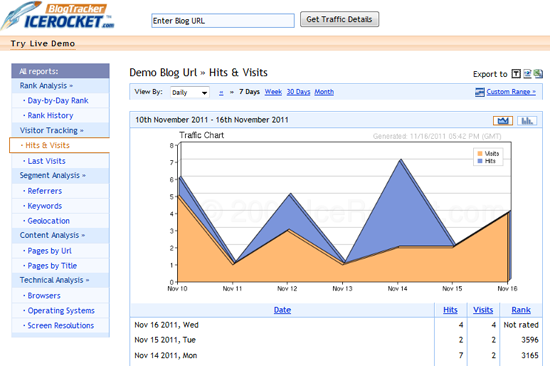Image resolution: width=550 pixels, height=366 pixels.
Task: Click the 'Traffic Chart' title
Action: [201, 135]
